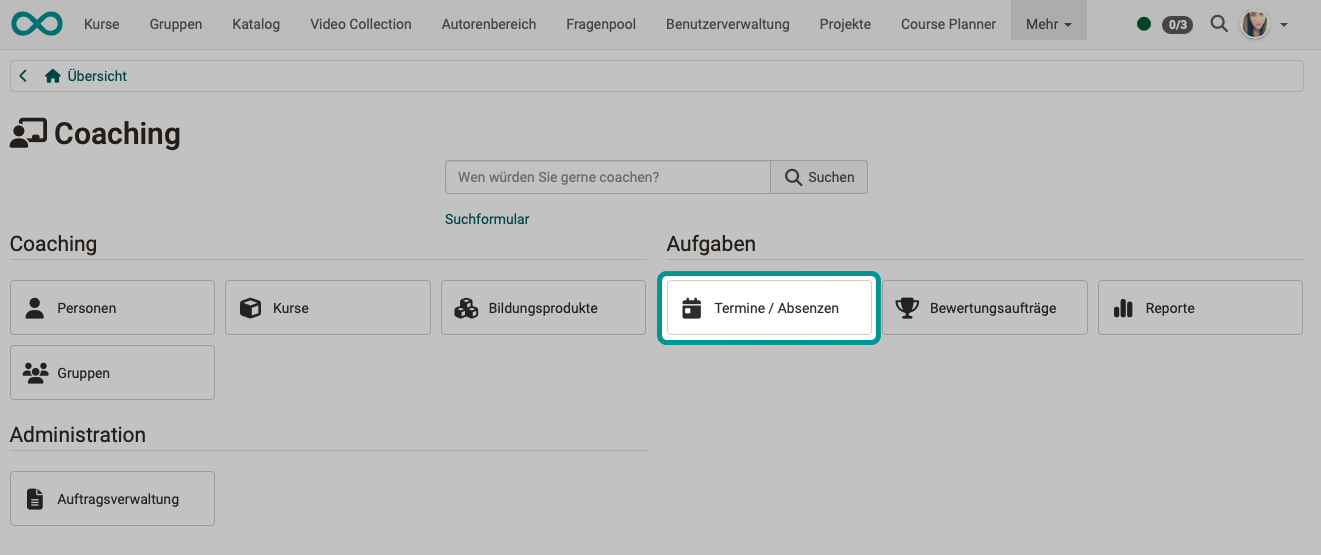Screen dimensions: 1321x555
Task: Select the Bildungsprodukte tile
Action: (543, 308)
